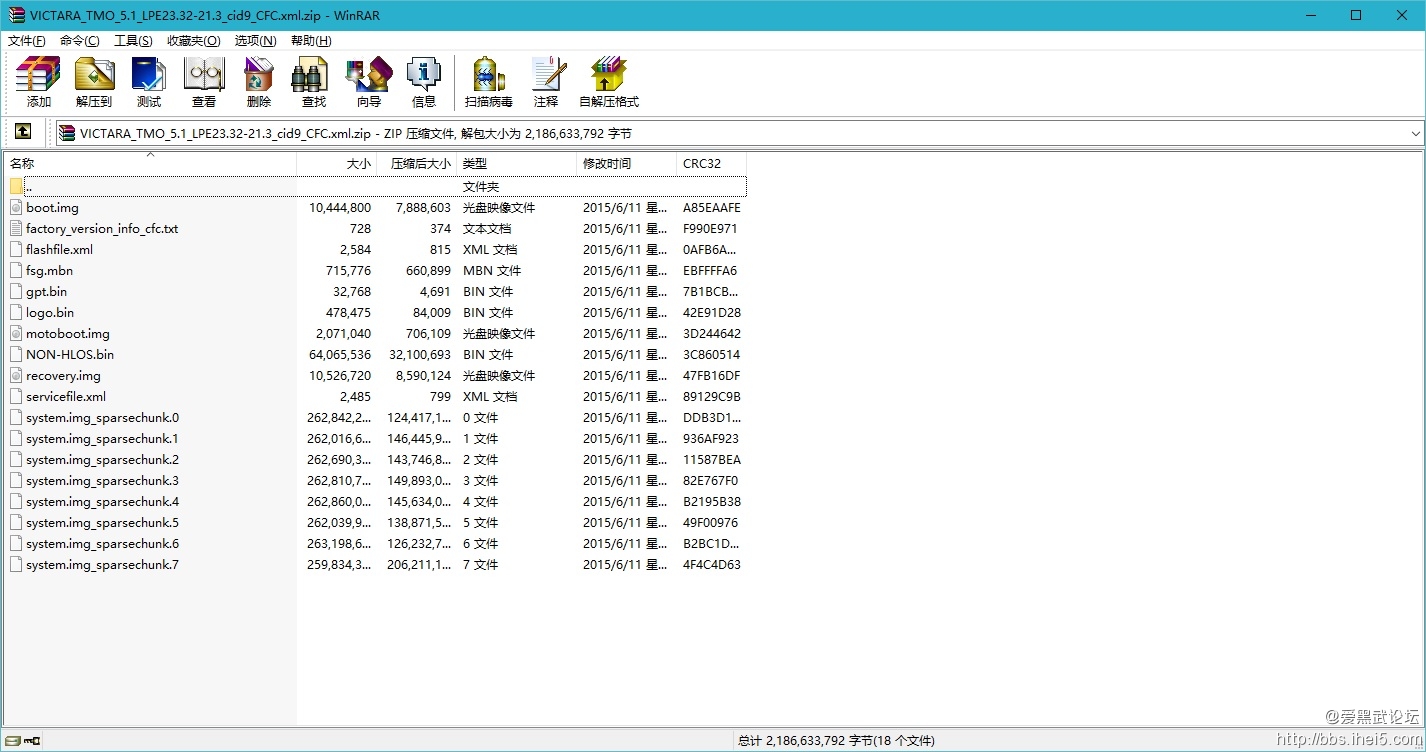The width and height of the screenshot is (1426, 752).
Task: Select factory_version_info_cfc.txt file name
Action: [102, 229]
